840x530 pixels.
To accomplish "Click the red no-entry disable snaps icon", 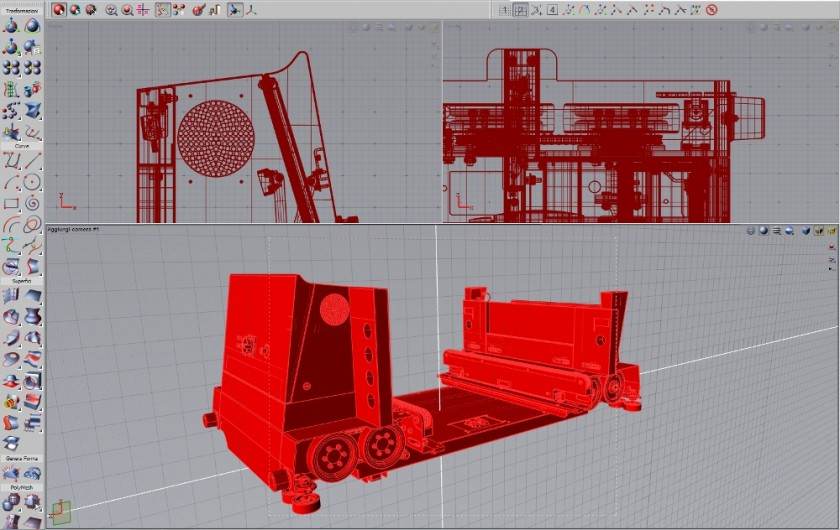I will [x=711, y=9].
